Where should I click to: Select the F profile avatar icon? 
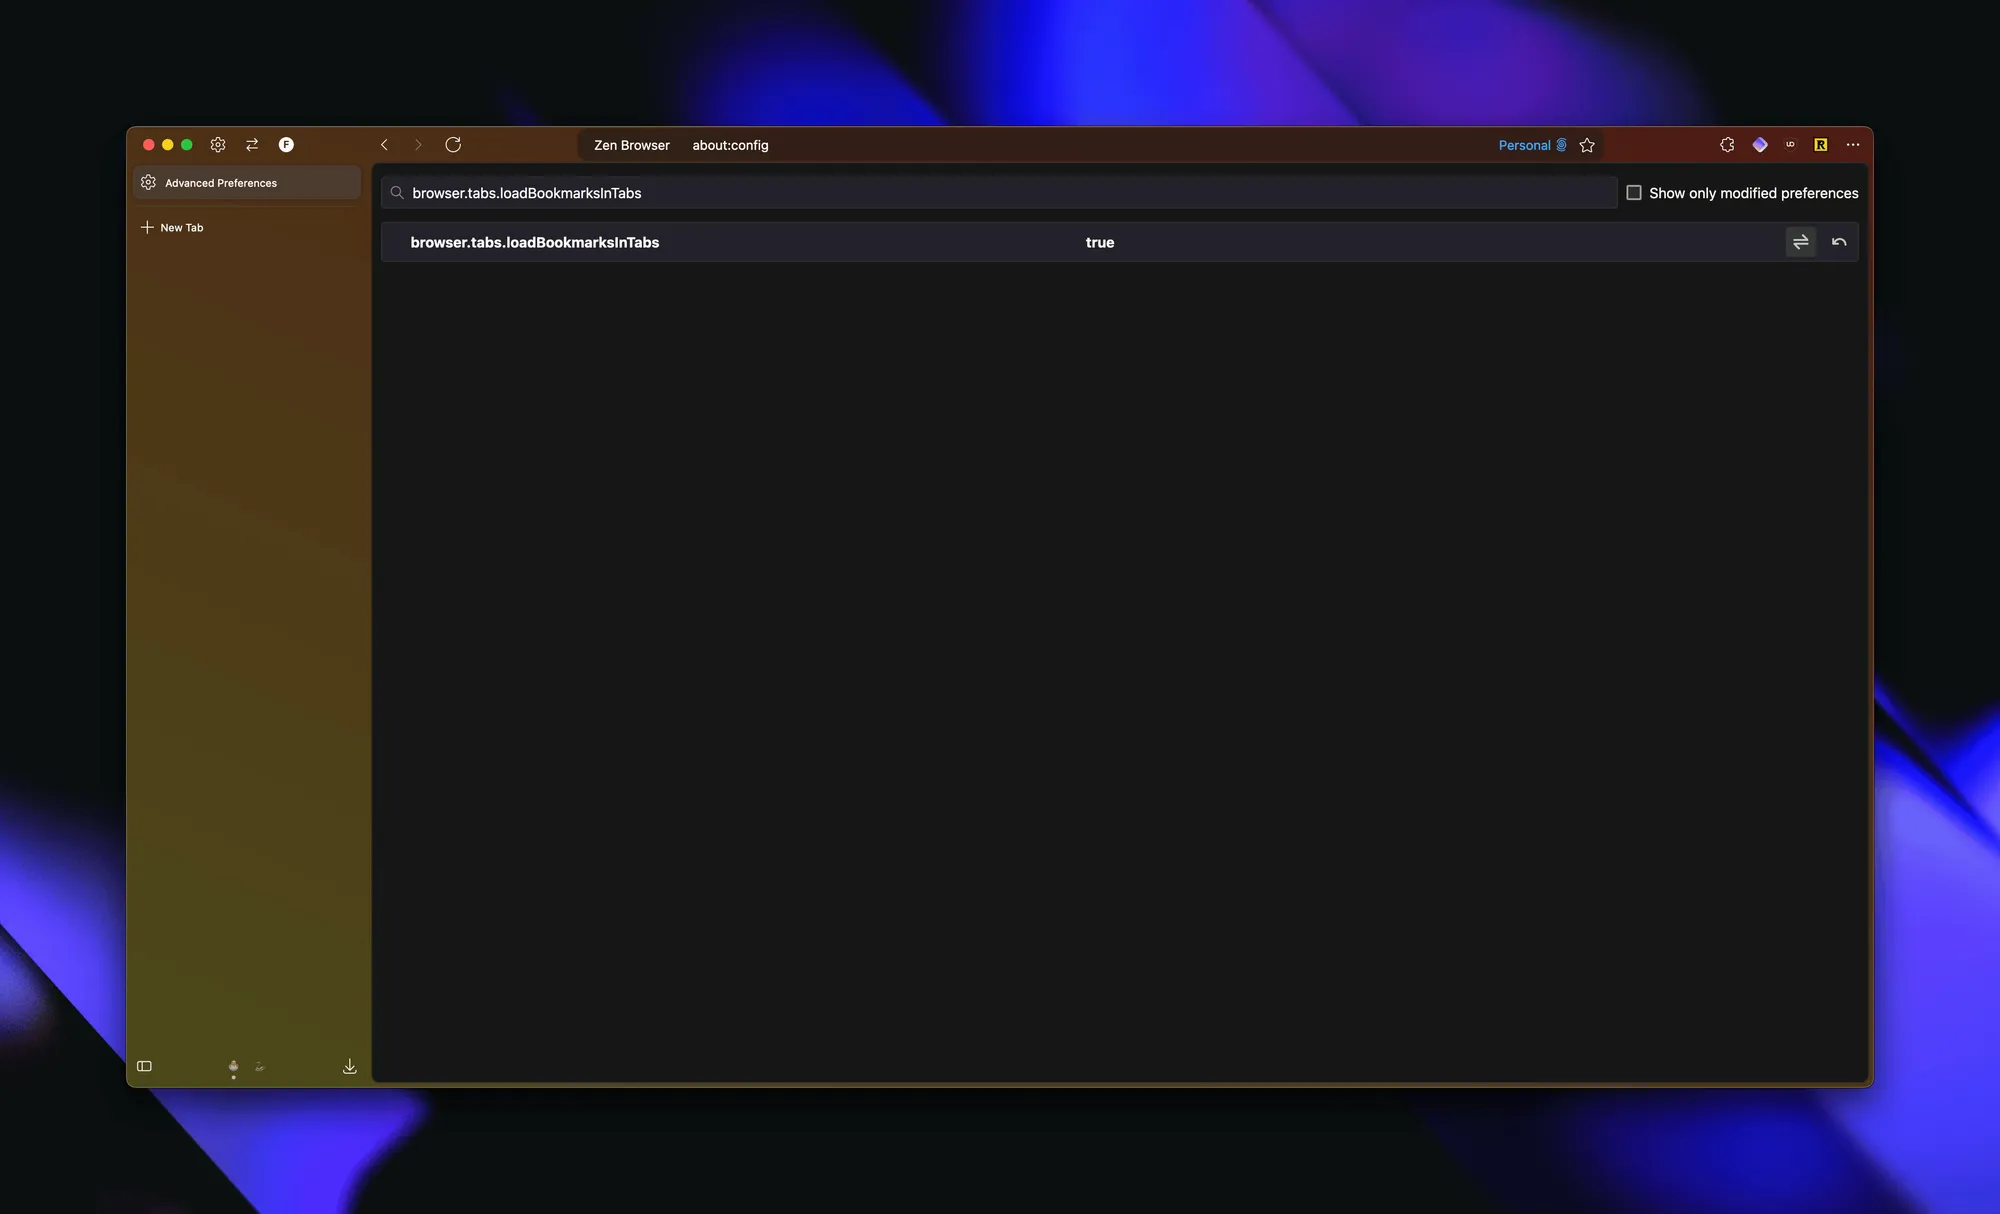287,144
